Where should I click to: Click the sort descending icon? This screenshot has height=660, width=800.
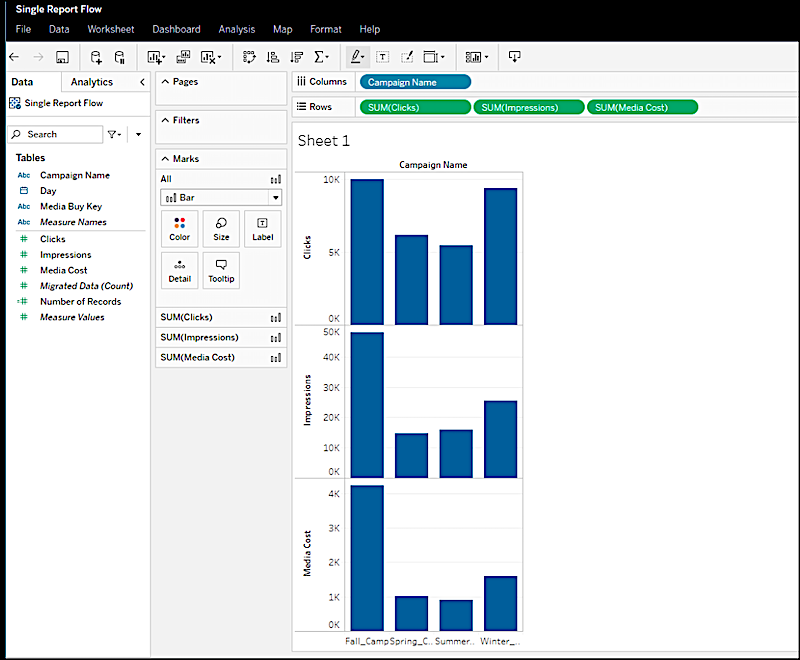click(x=296, y=57)
